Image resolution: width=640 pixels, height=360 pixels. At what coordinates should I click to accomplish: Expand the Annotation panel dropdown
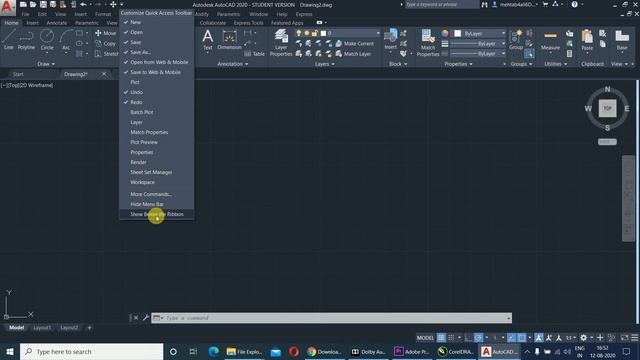pyautogui.click(x=233, y=64)
